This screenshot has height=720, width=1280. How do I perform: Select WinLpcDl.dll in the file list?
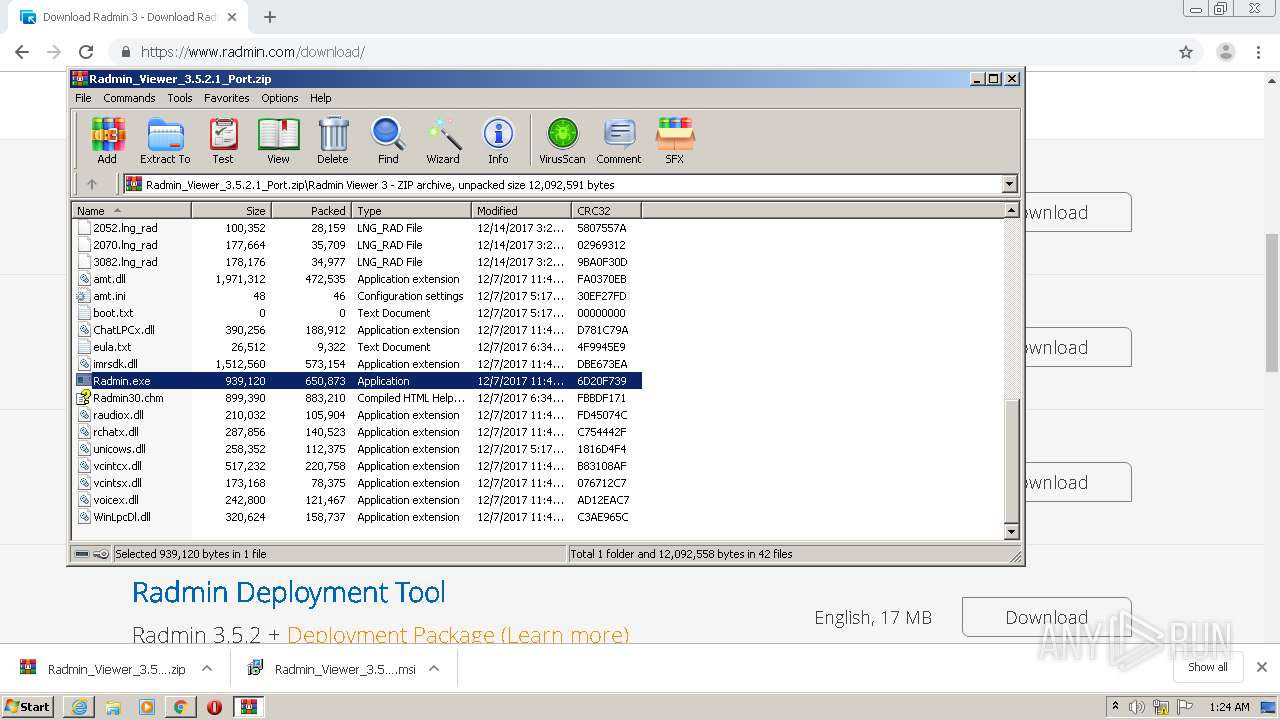pyautogui.click(x=359, y=517)
